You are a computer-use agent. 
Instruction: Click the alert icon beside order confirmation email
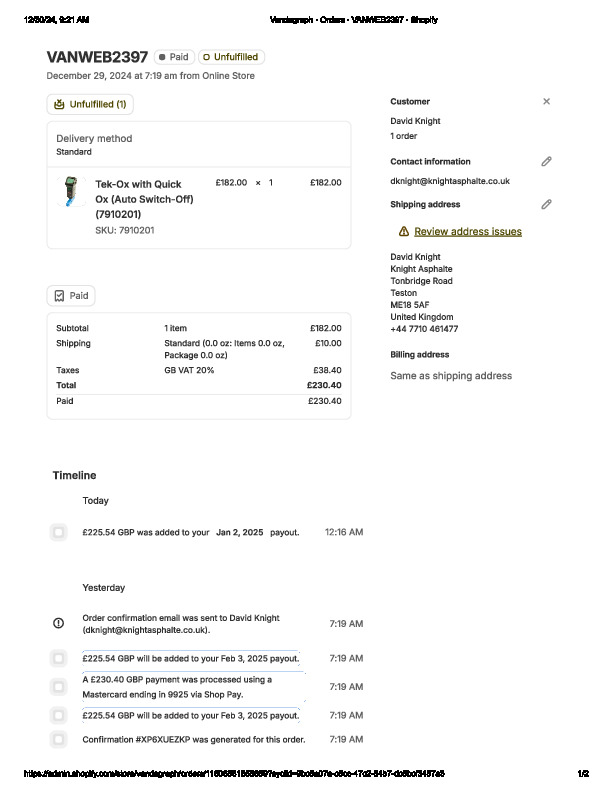click(58, 623)
